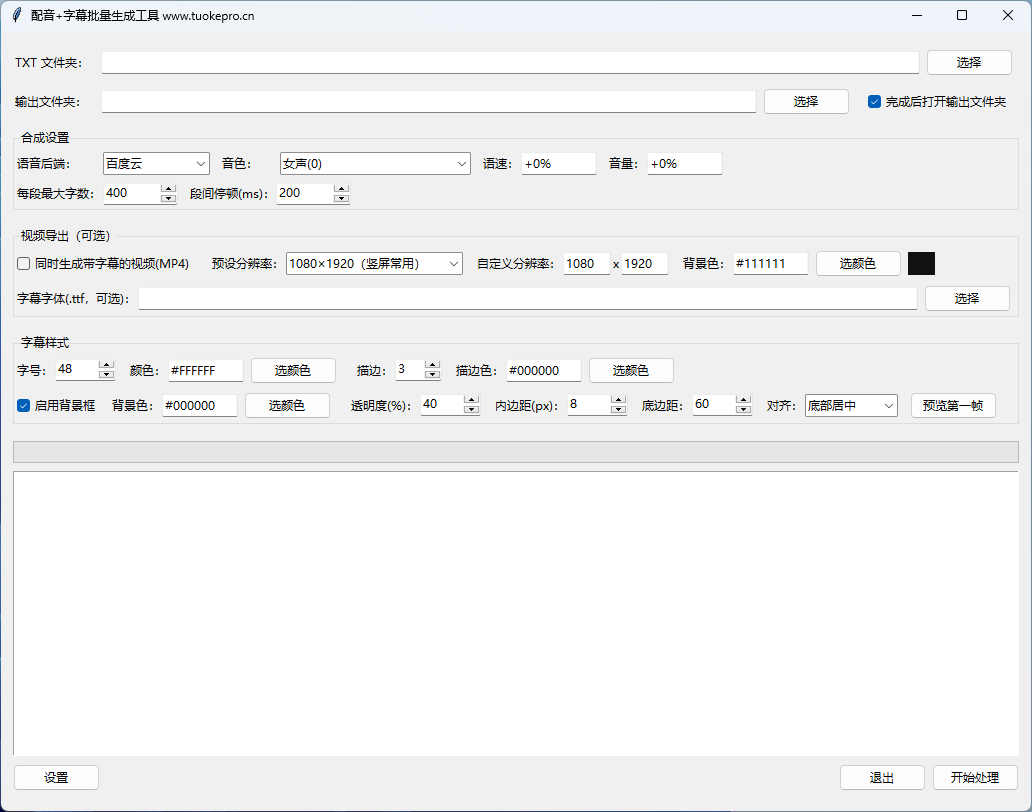The height and width of the screenshot is (812, 1032).
Task: Expand the 预设分辨率 resolution dropdown
Action: pos(374,263)
